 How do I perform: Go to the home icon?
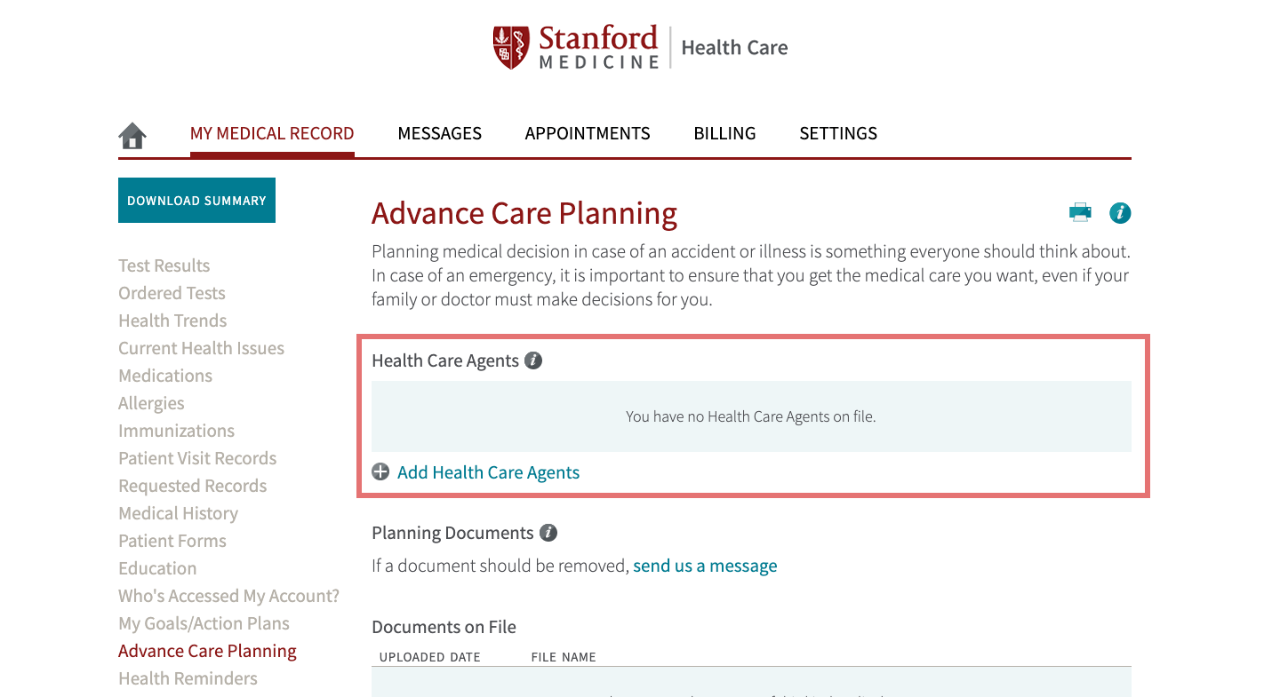point(132,135)
